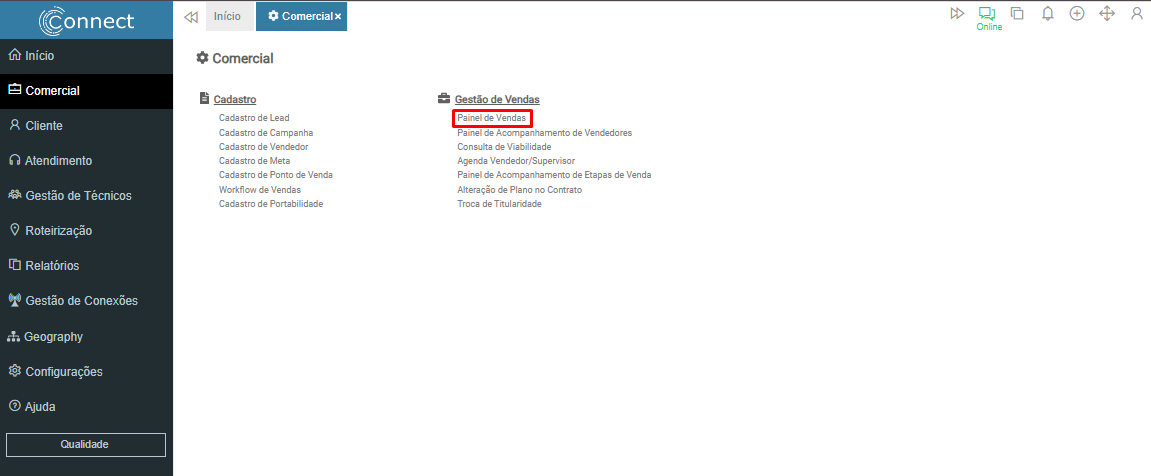Click the Qualidade button
Image resolution: width=1151 pixels, height=476 pixels.
(85, 444)
